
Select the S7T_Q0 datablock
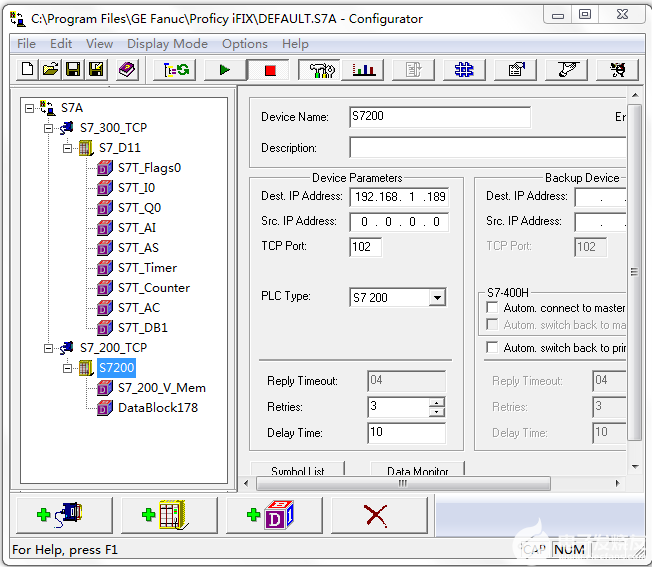(x=139, y=208)
